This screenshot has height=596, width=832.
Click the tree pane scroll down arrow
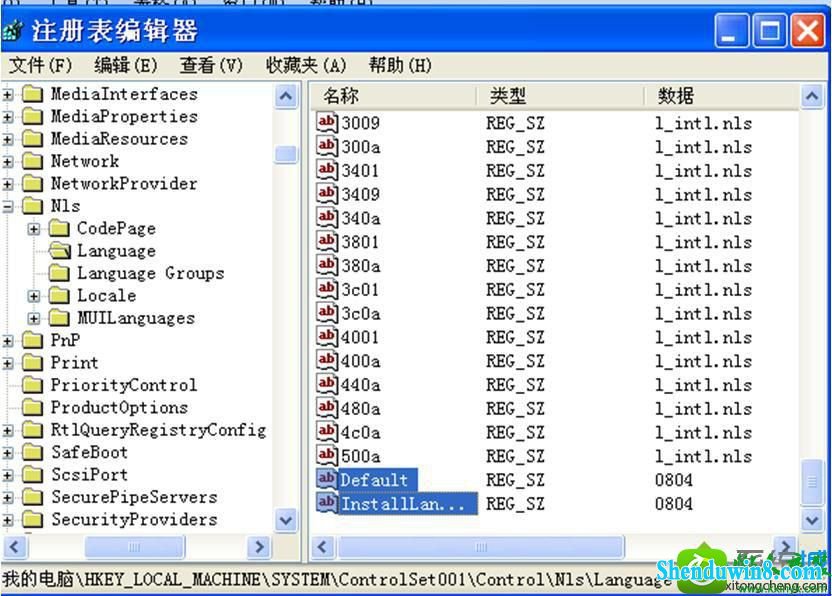pyautogui.click(x=286, y=520)
